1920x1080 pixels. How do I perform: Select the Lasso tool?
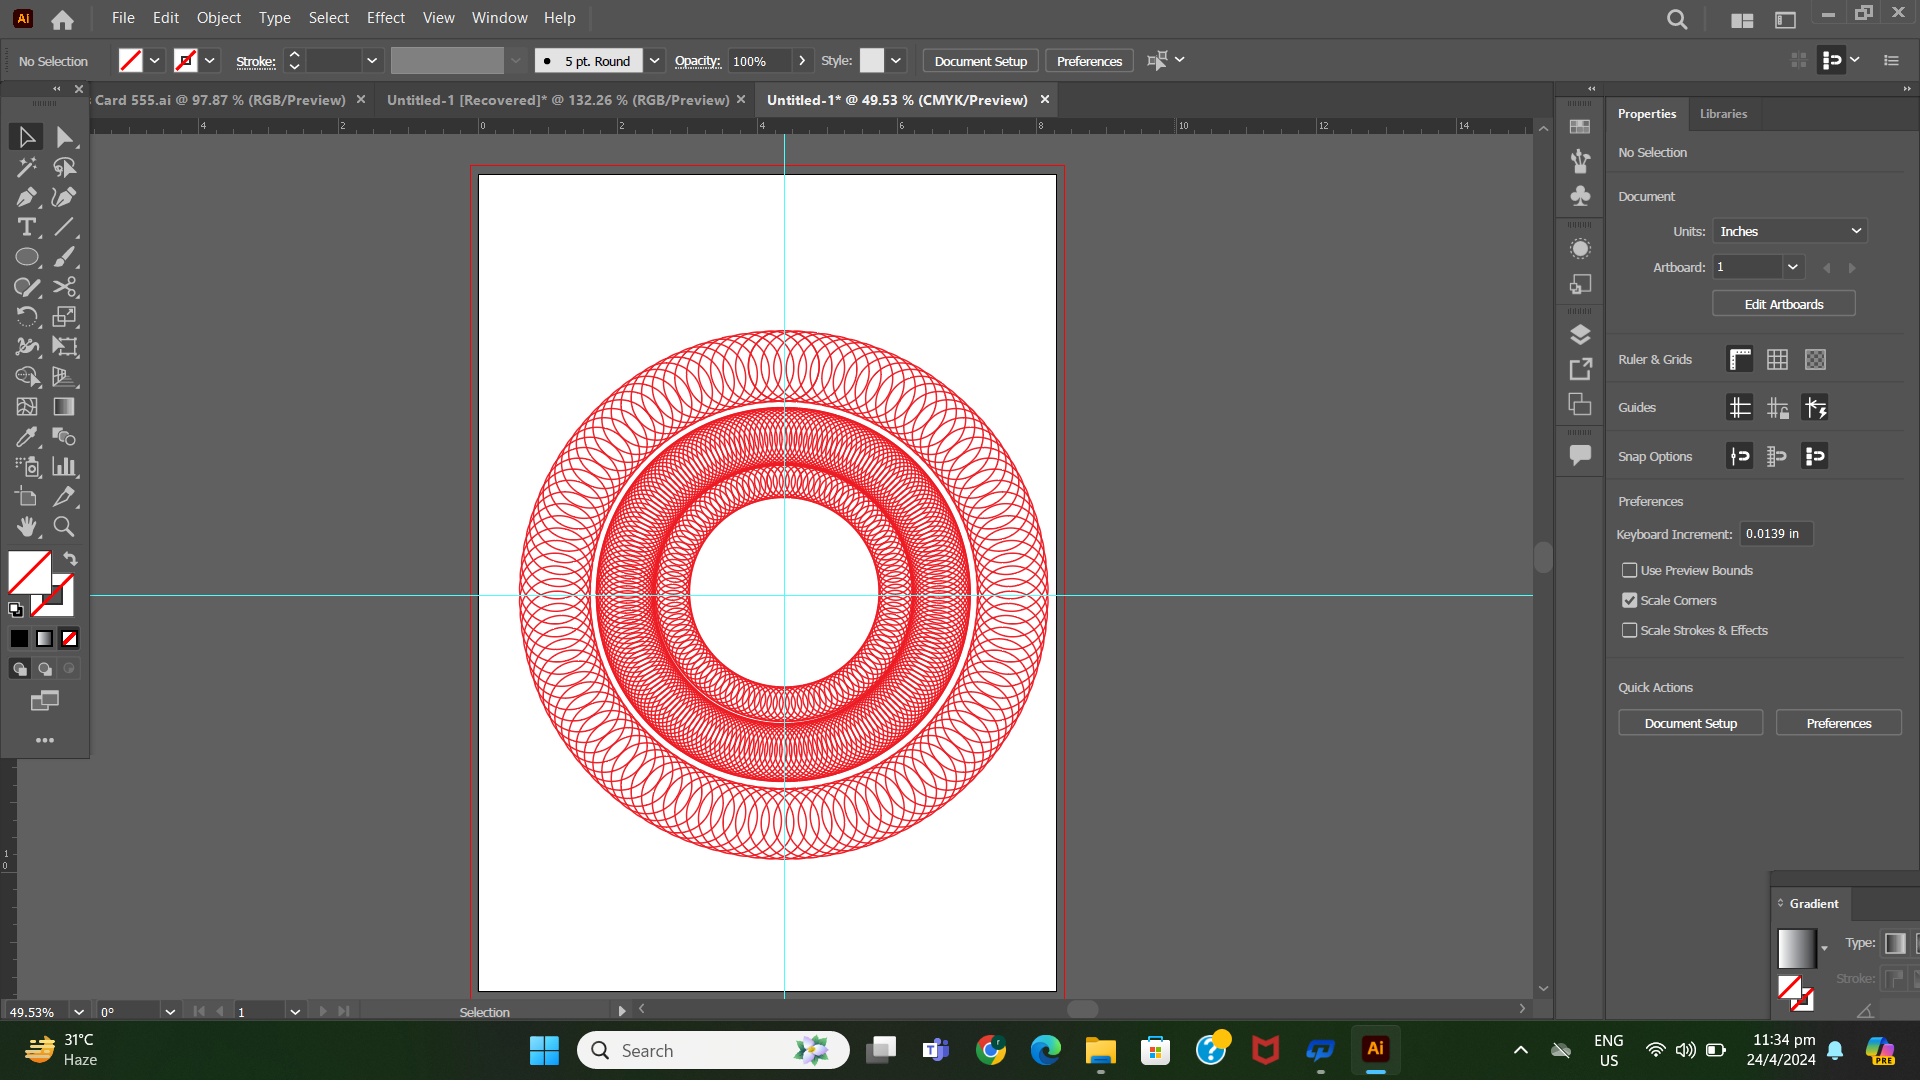pyautogui.click(x=64, y=167)
